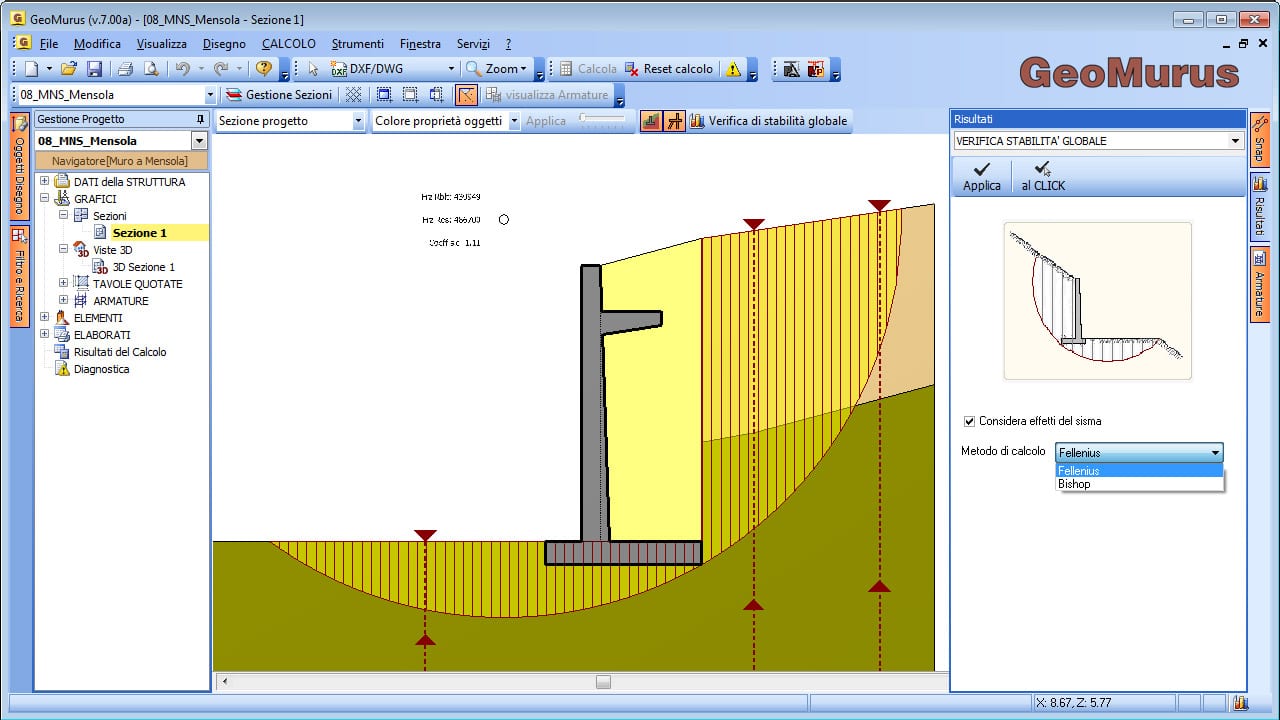
Task: Click the horizontal scrollbar thumb
Action: [x=603, y=682]
